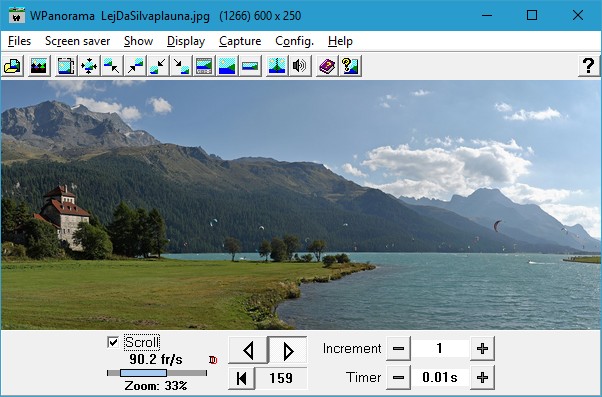Click the Zoom: 33% label
The image size is (602, 397).
coord(156,385)
